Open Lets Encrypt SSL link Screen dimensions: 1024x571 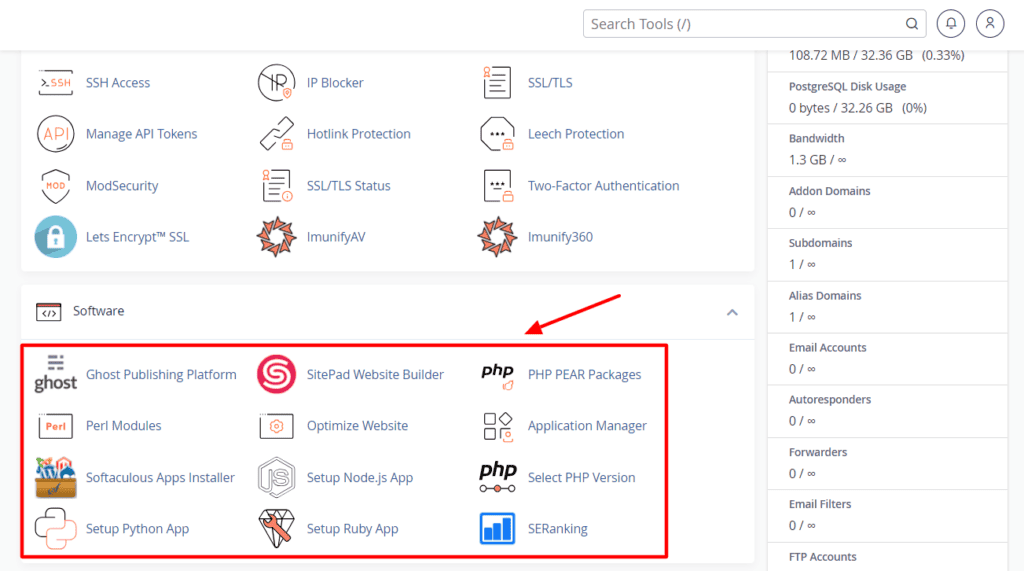[137, 237]
